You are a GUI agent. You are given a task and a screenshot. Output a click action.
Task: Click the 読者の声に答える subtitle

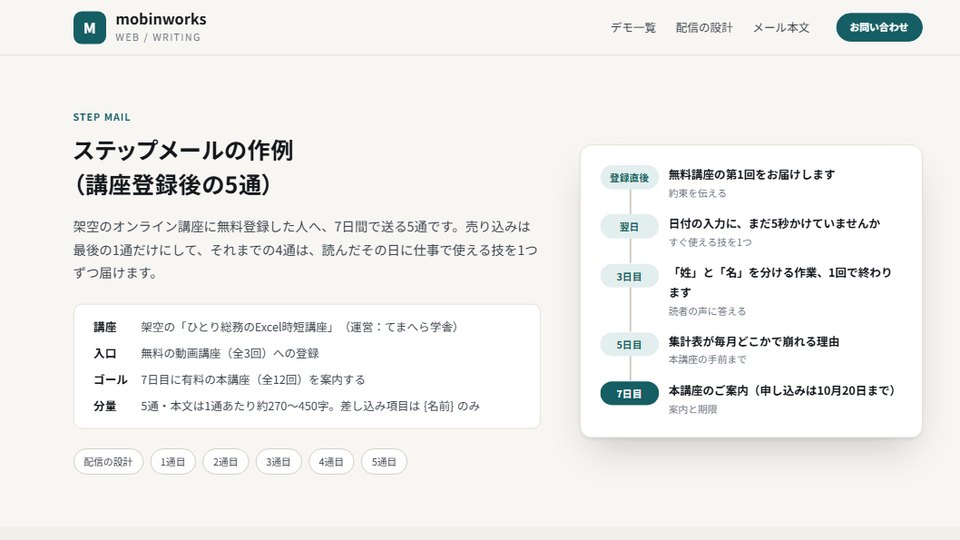[707, 311]
